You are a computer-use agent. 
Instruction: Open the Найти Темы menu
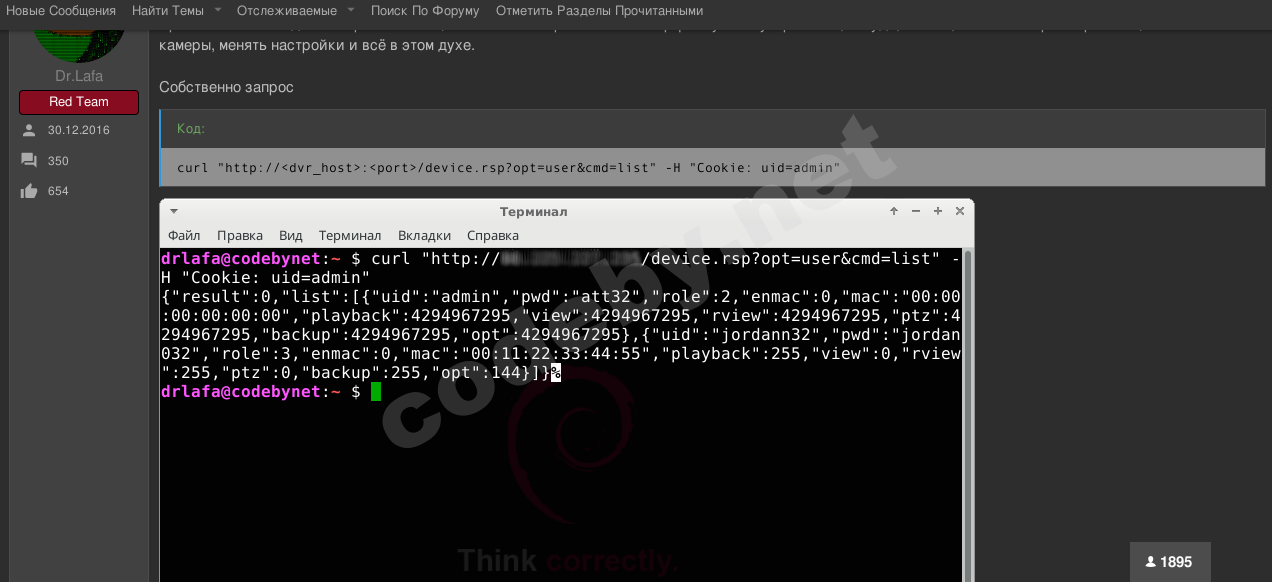tap(168, 11)
